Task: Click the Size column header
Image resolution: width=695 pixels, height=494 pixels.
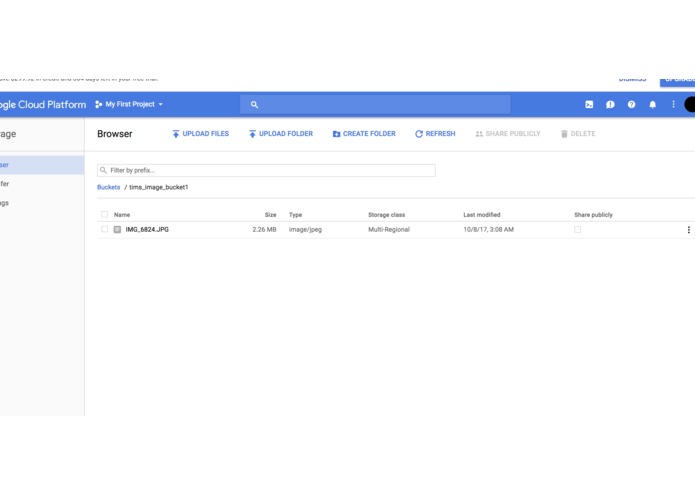Action: click(x=270, y=215)
